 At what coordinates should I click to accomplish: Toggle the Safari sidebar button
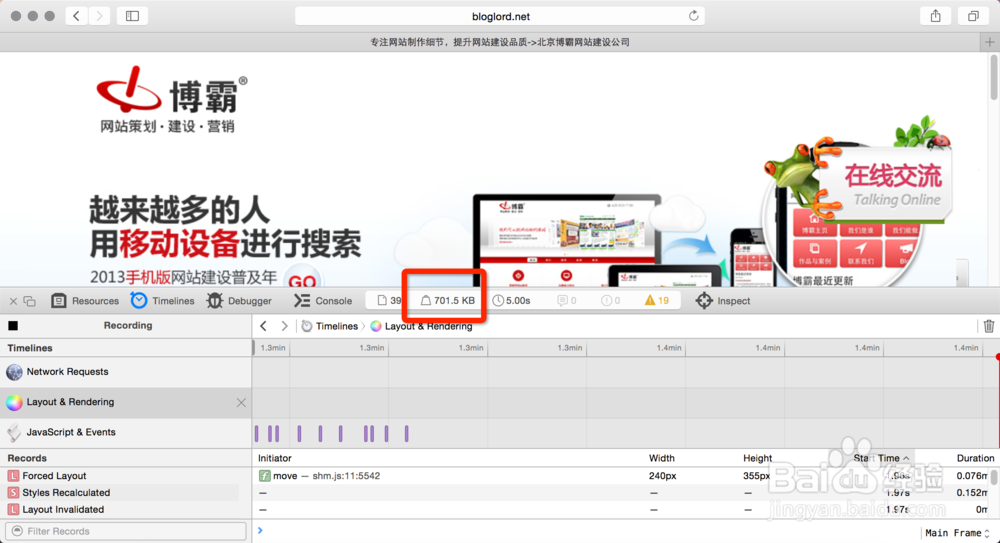133,16
